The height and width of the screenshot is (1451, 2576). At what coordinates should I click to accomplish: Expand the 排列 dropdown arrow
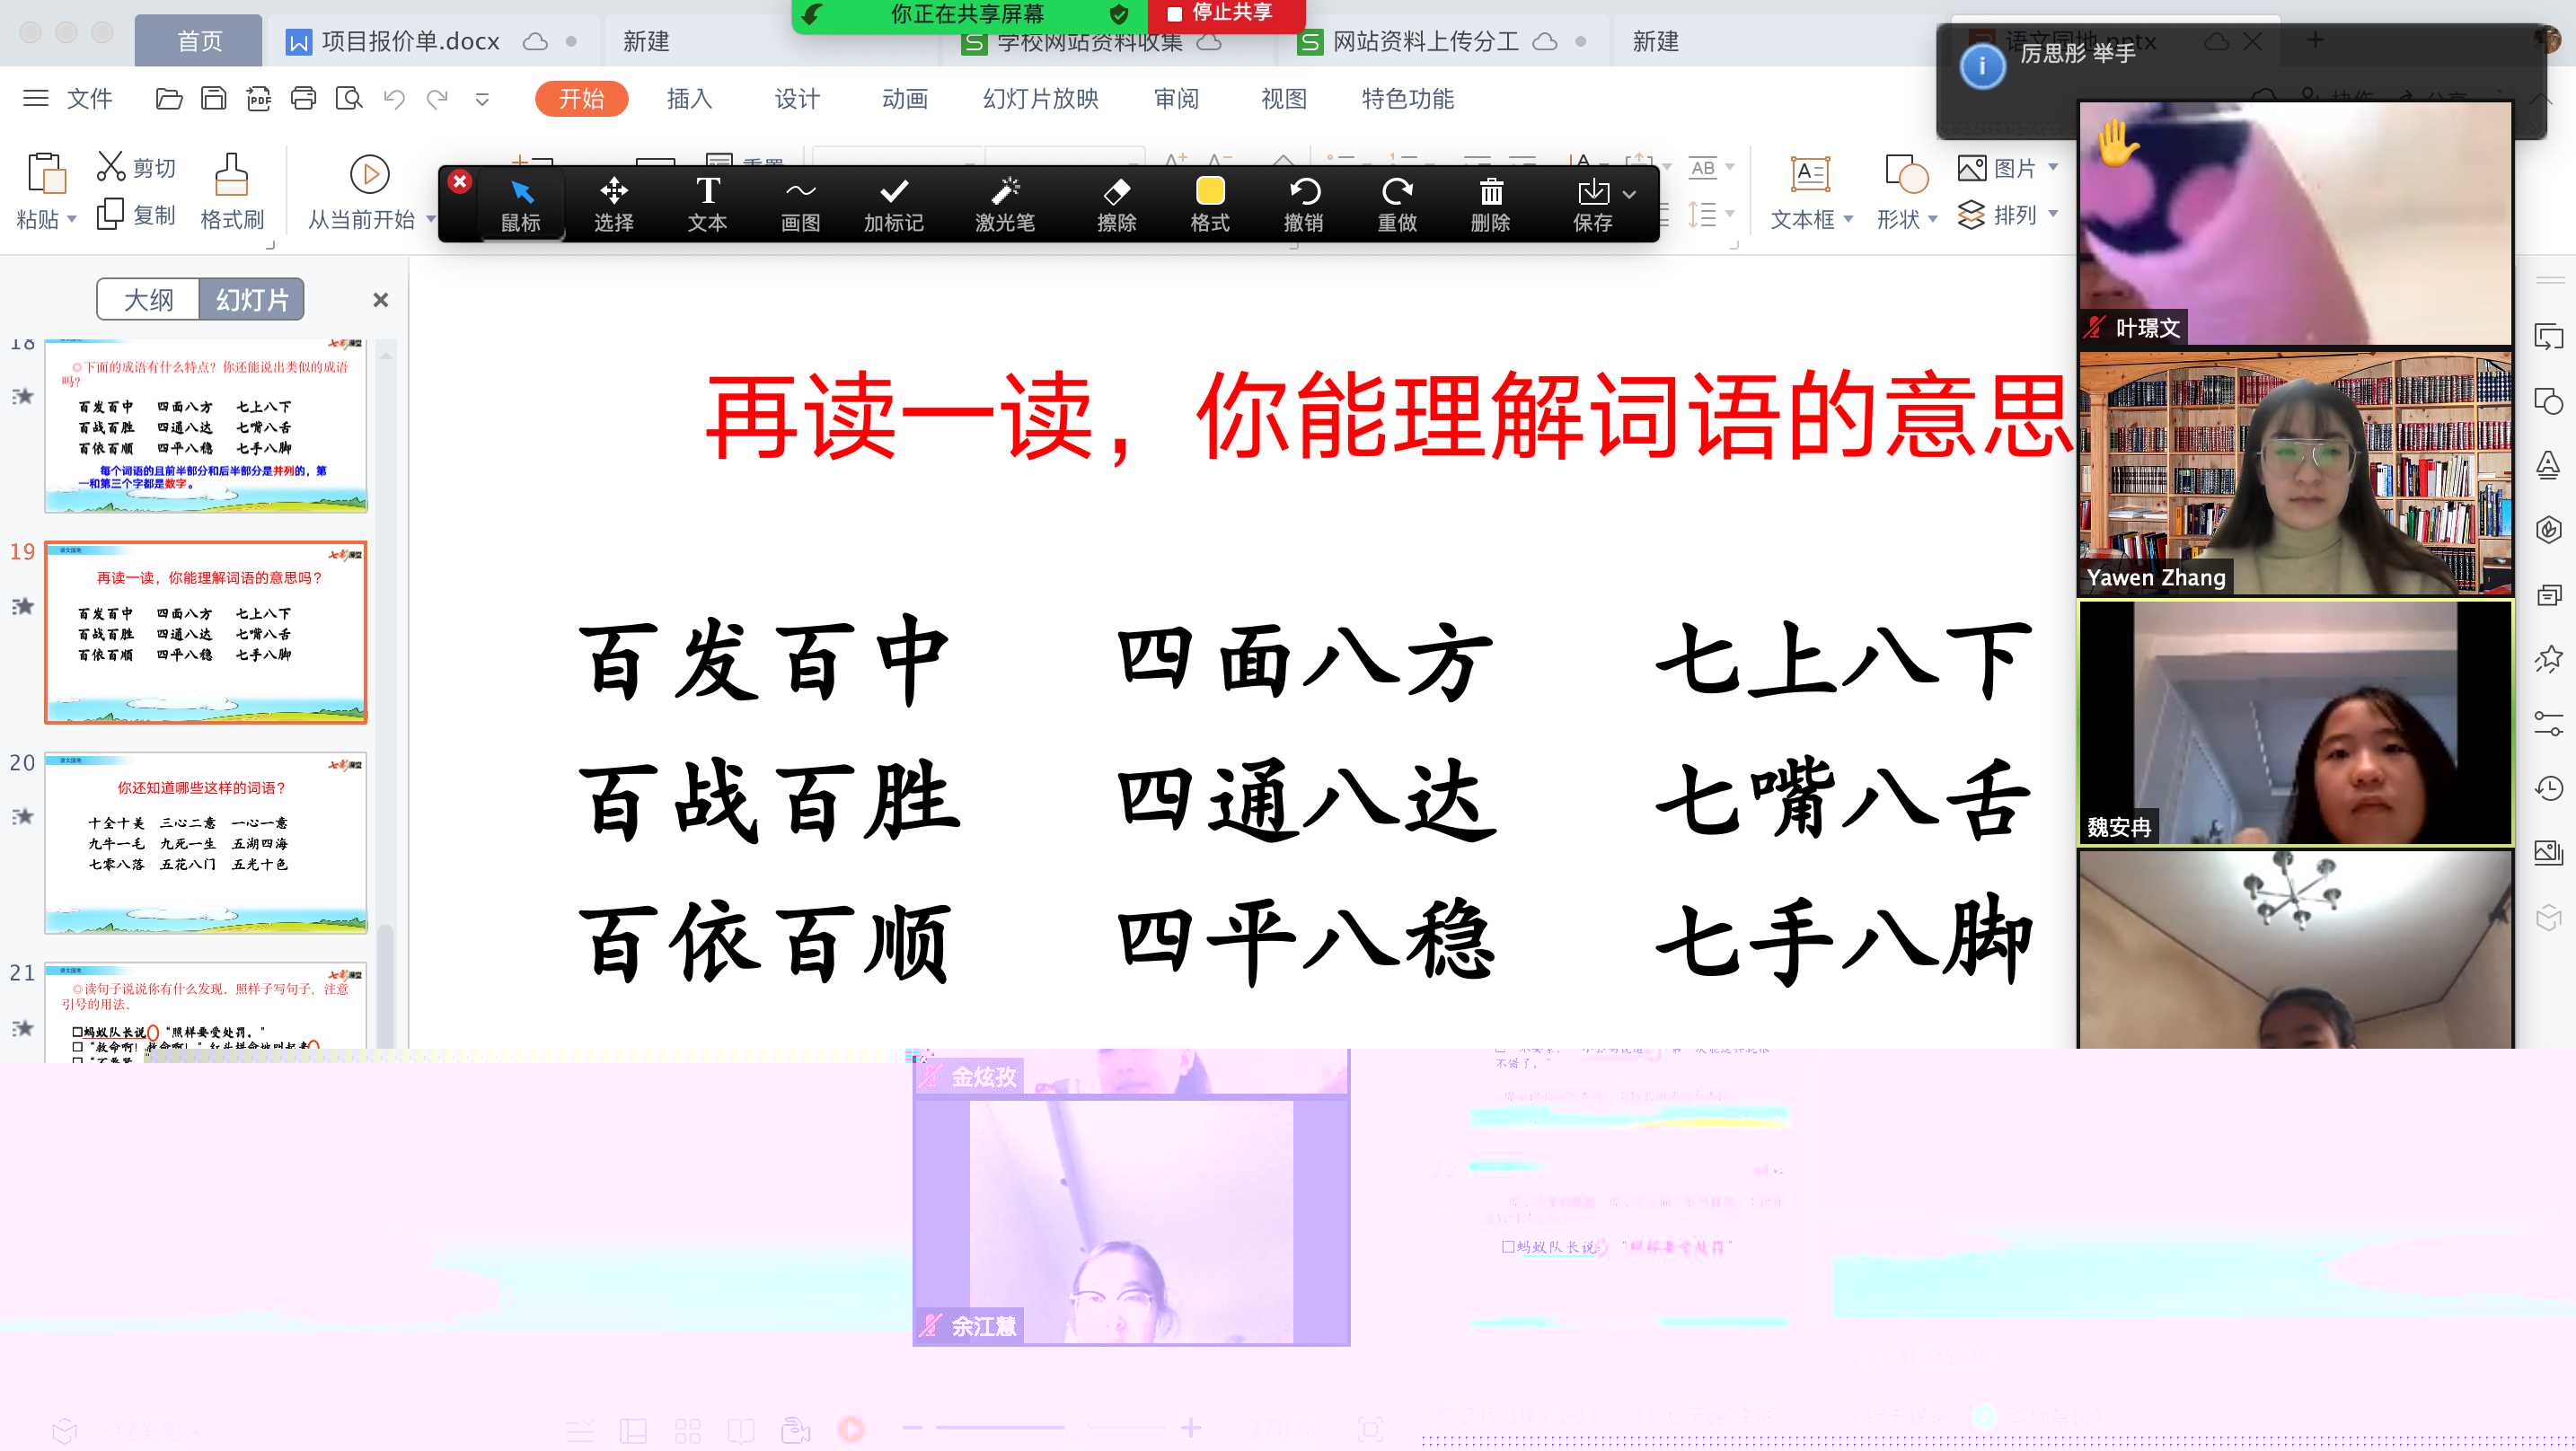pos(2053,213)
